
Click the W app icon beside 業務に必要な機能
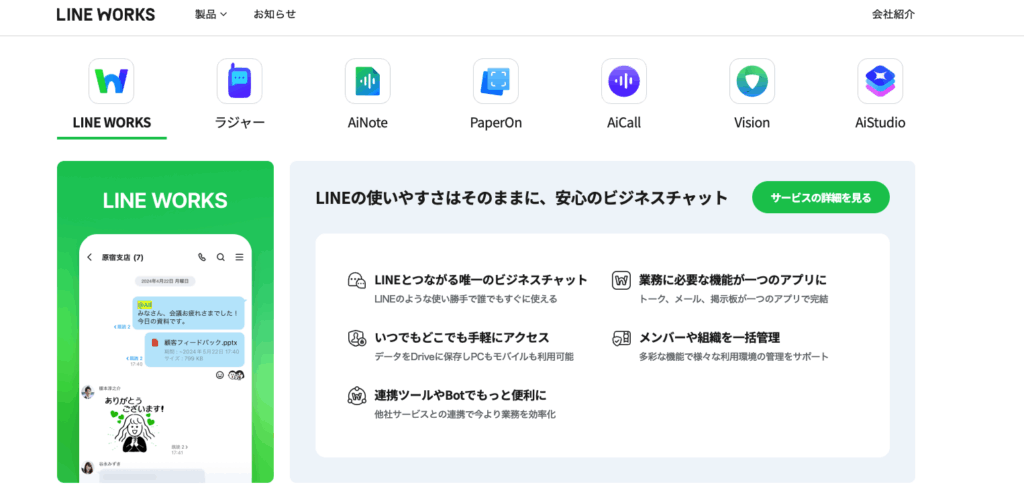click(621, 280)
